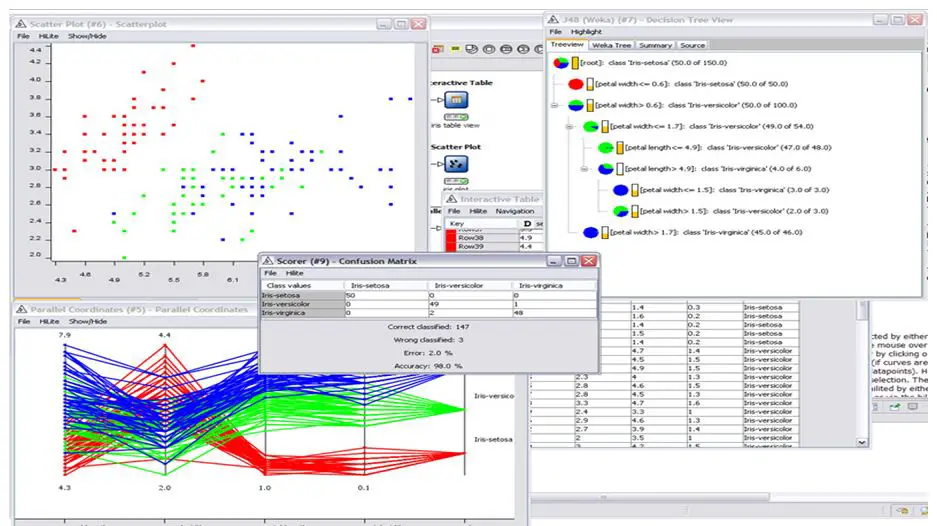Open File menu in Scorer window
This screenshot has width=937, height=526.
(x=270, y=273)
